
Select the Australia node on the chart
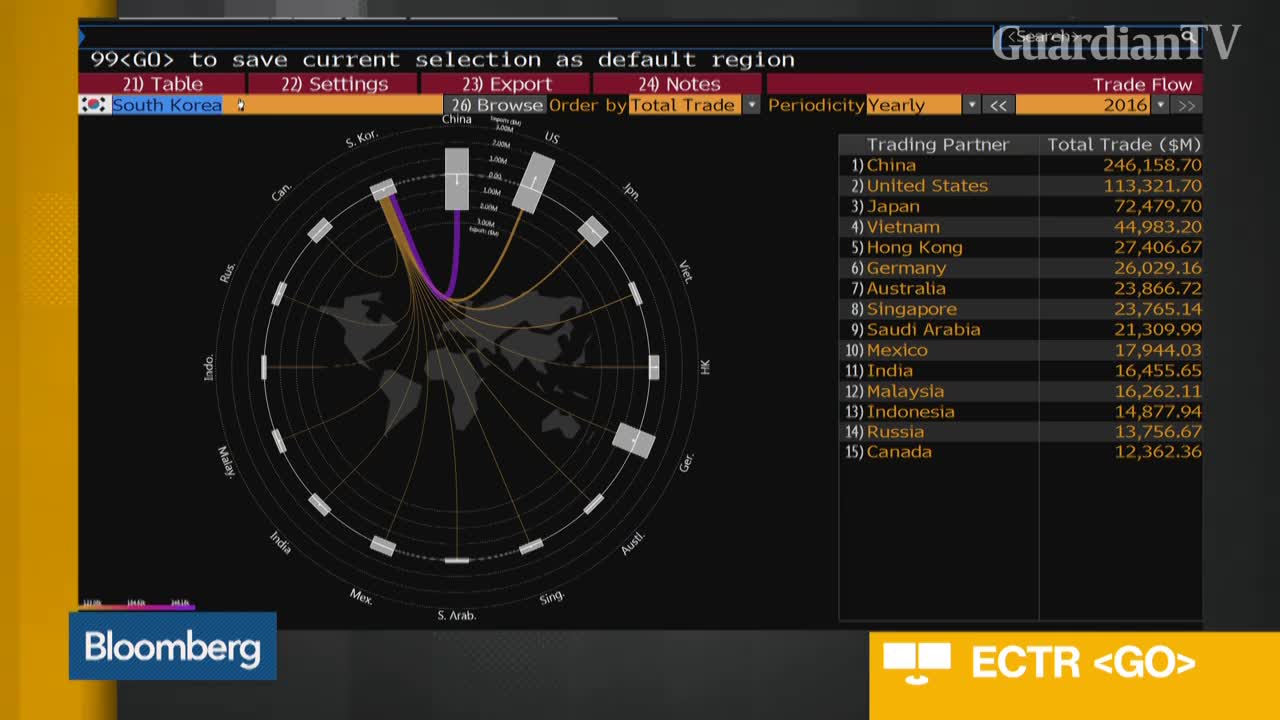593,504
